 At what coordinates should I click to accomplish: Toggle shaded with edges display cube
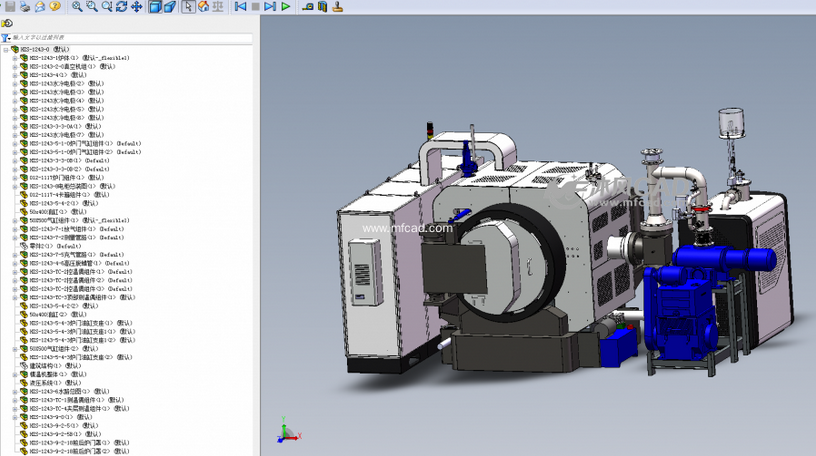155,6
